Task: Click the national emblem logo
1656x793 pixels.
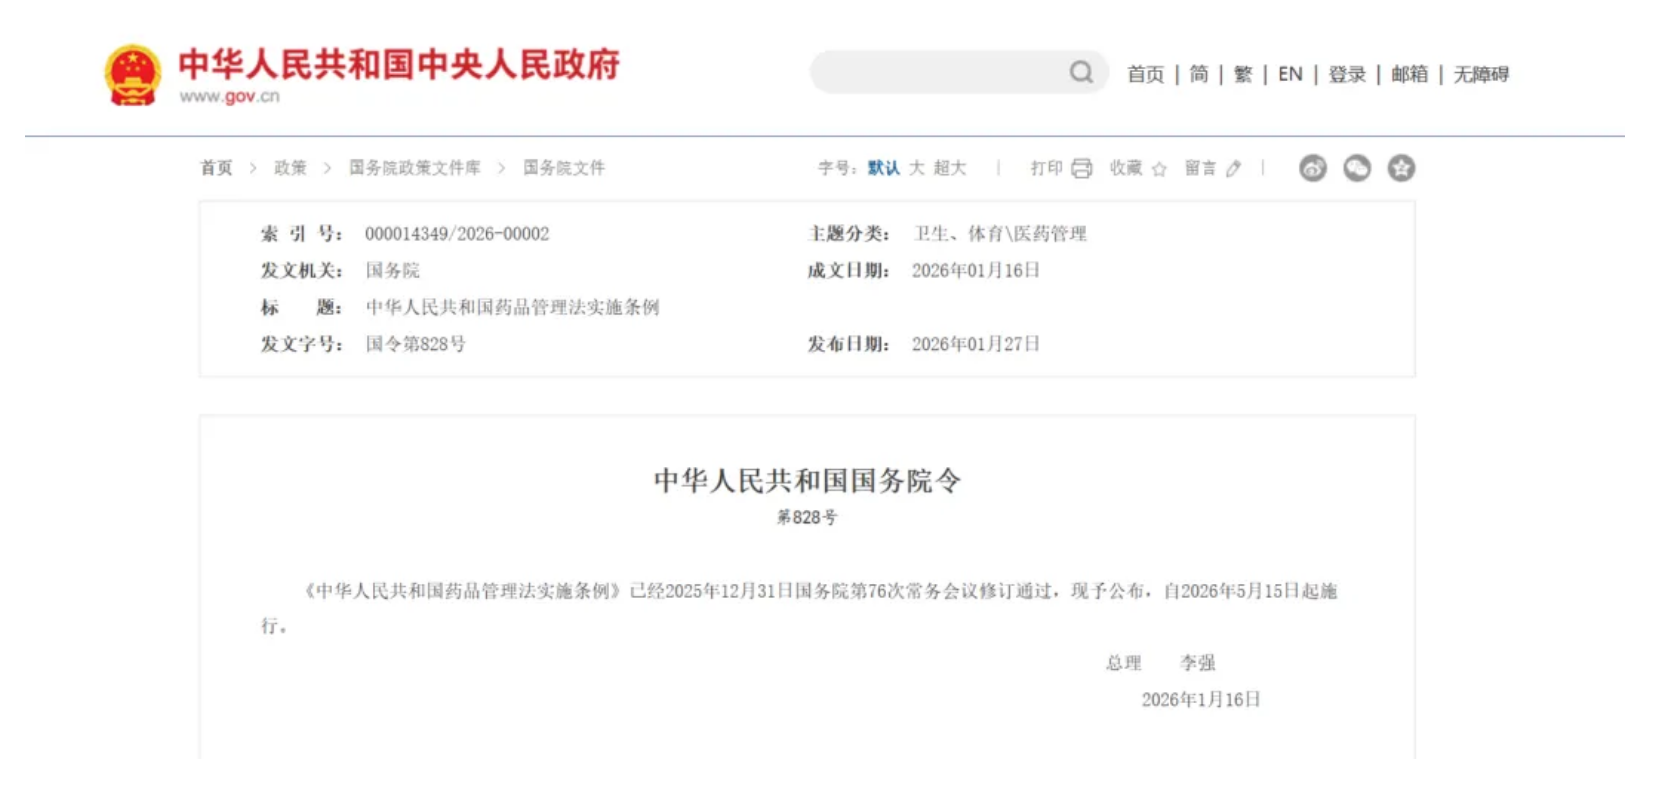Action: coord(133,75)
